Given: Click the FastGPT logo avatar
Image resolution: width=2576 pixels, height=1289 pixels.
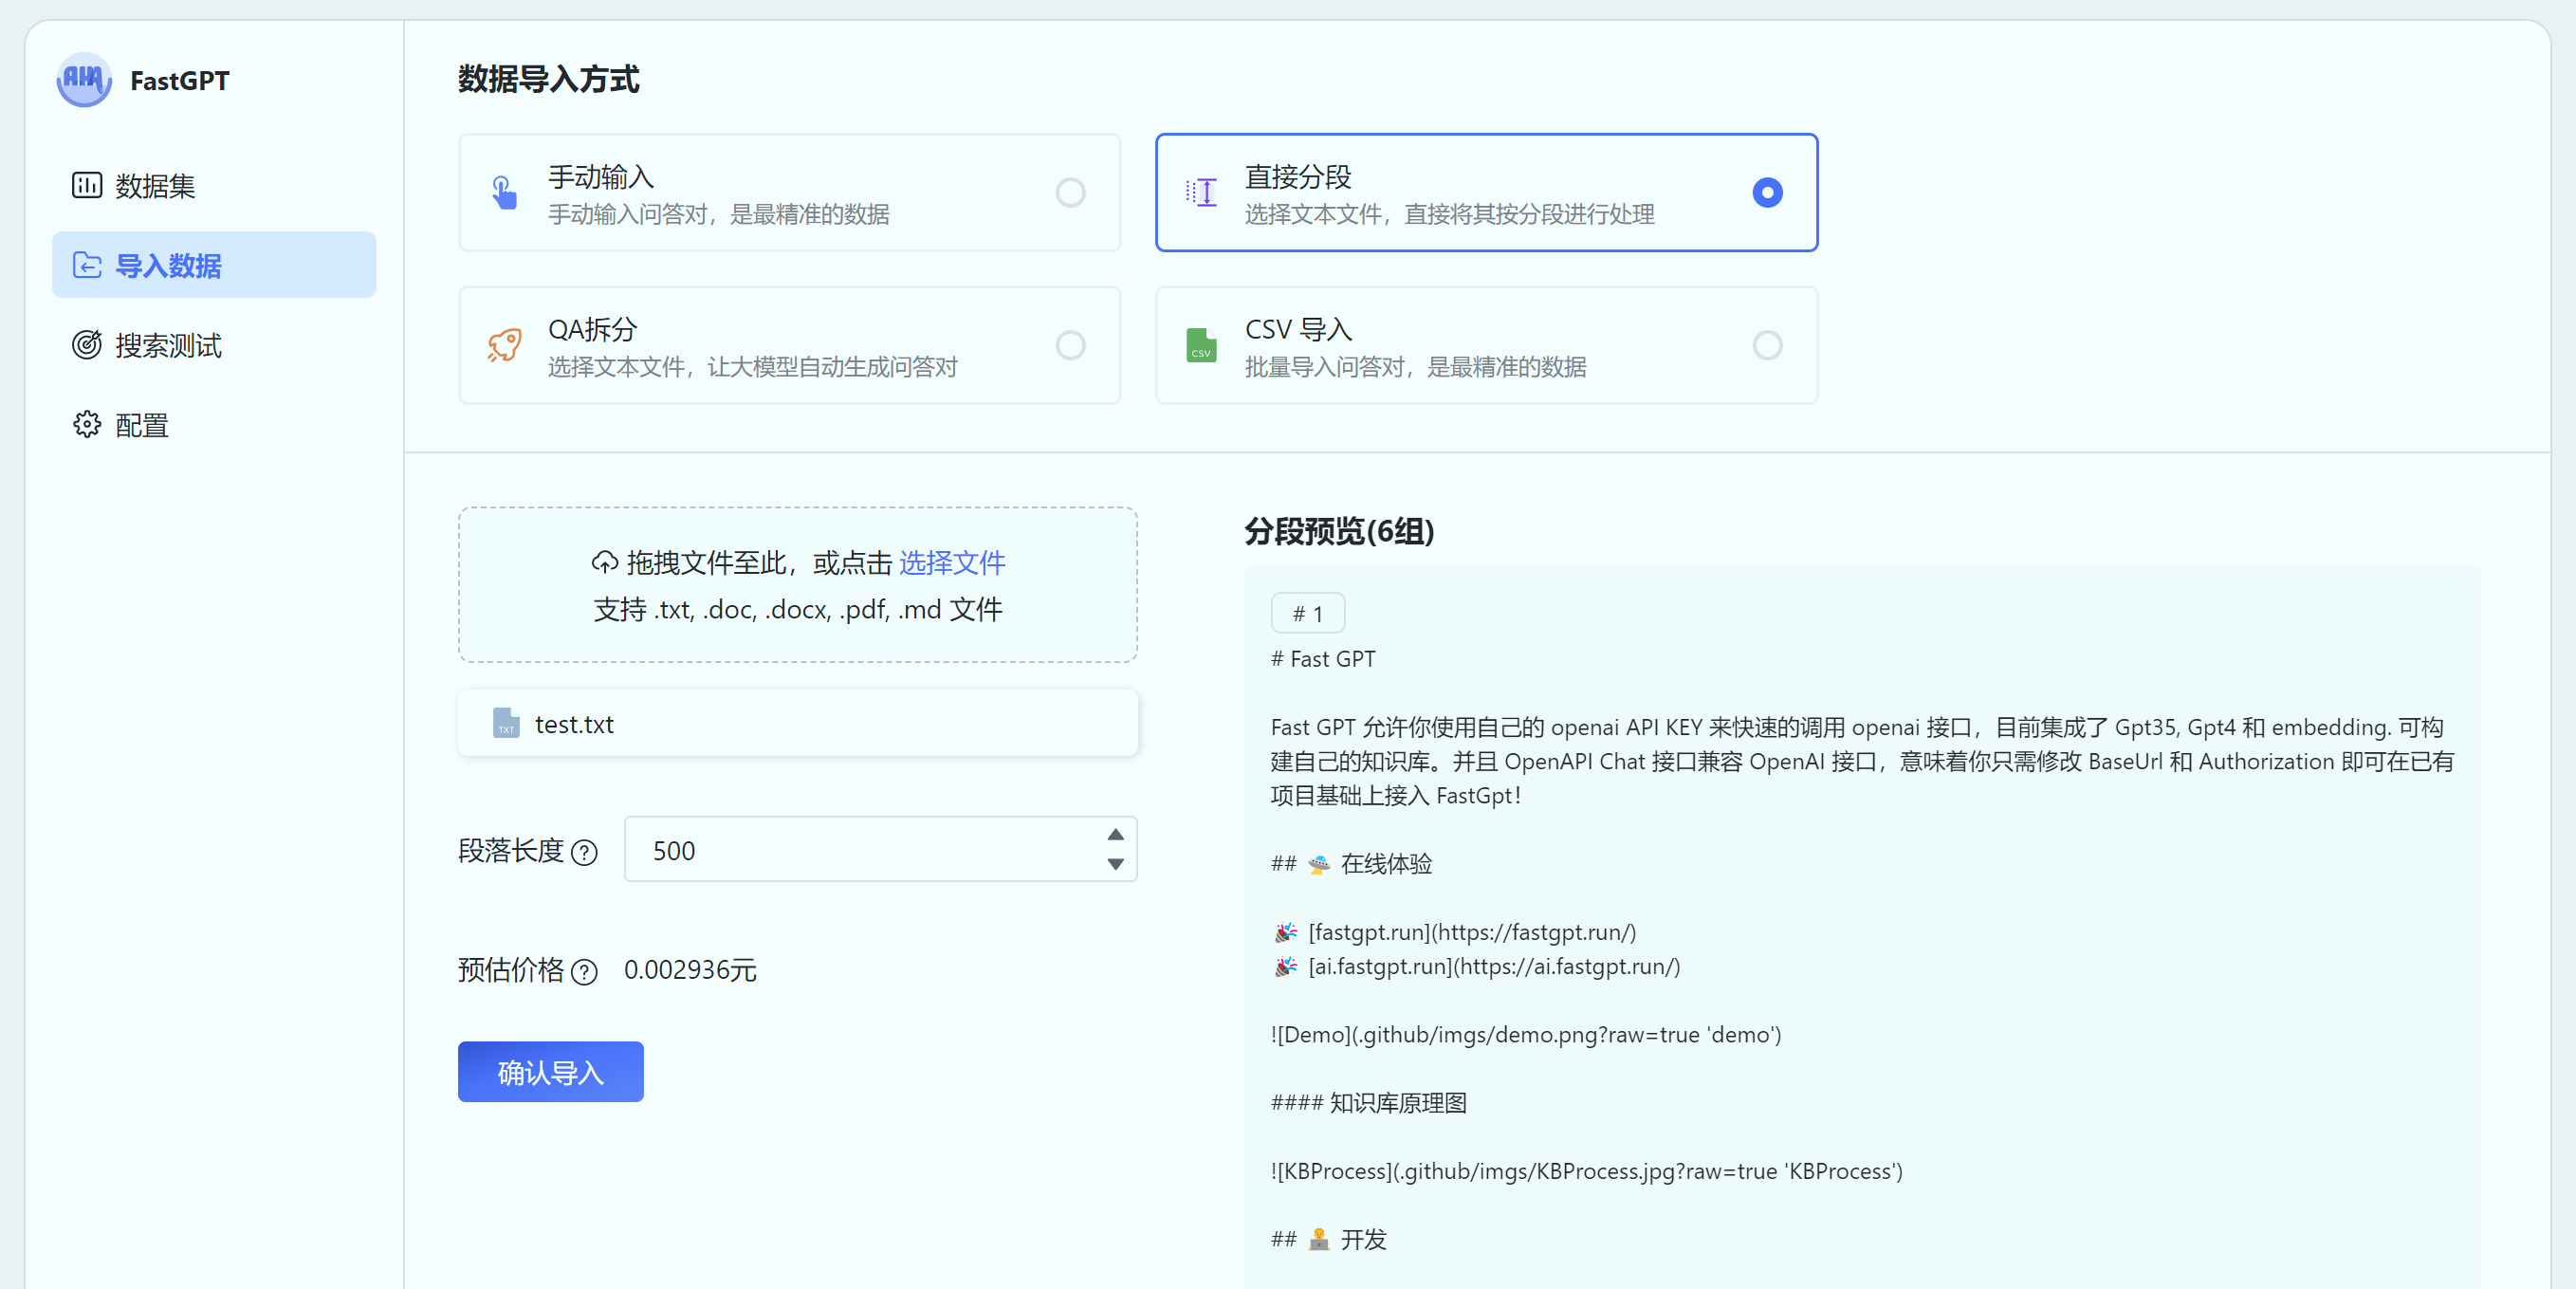Looking at the screenshot, I should point(84,80).
